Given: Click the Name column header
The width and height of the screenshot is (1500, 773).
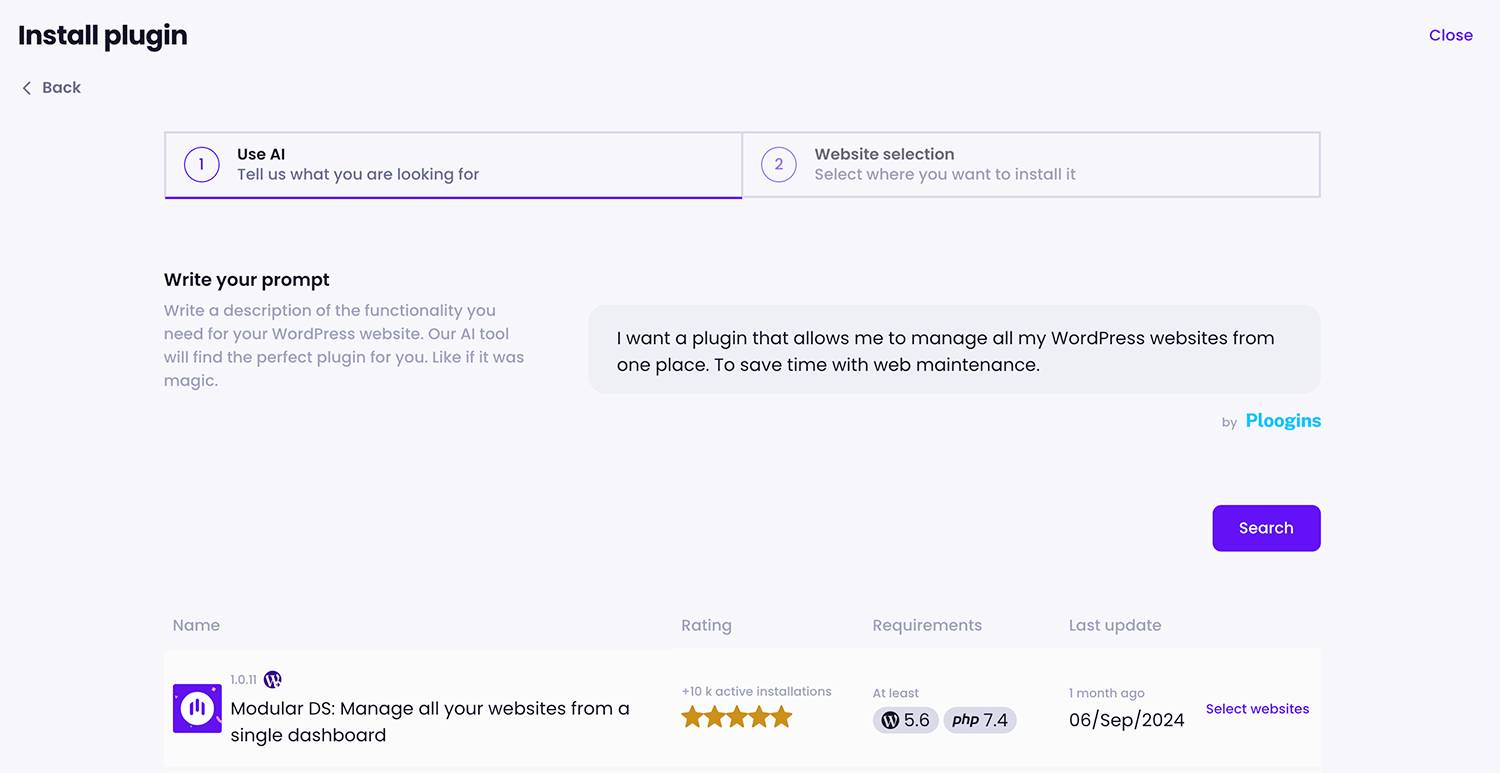Looking at the screenshot, I should tap(196, 625).
